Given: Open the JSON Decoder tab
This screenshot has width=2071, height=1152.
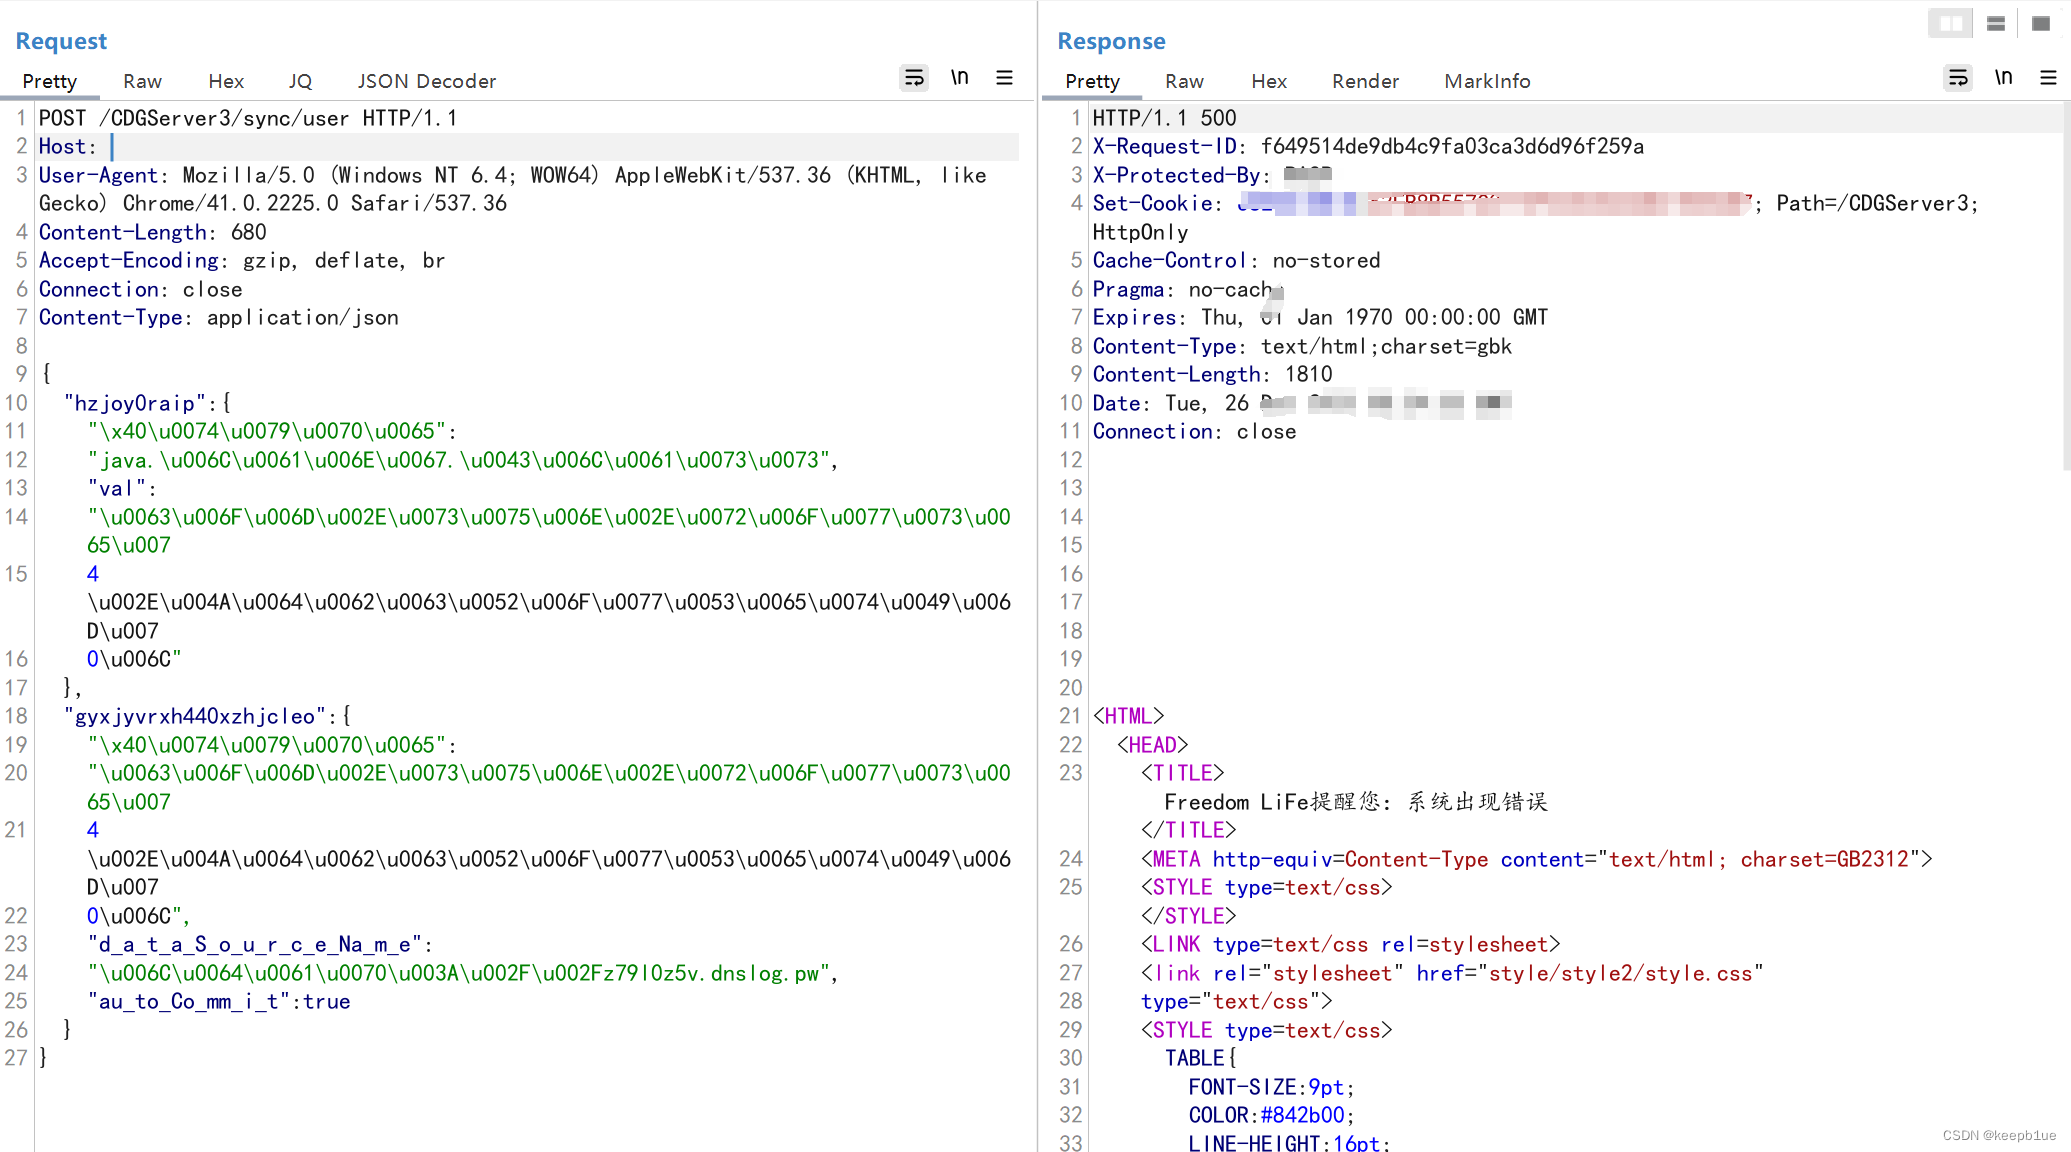Looking at the screenshot, I should click(x=427, y=81).
